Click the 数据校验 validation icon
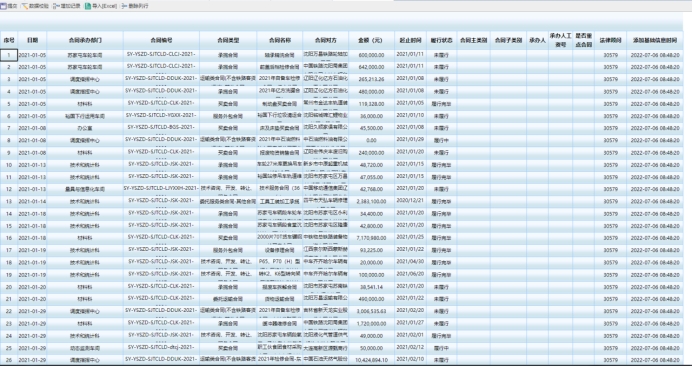The image size is (693, 367). point(25,6)
